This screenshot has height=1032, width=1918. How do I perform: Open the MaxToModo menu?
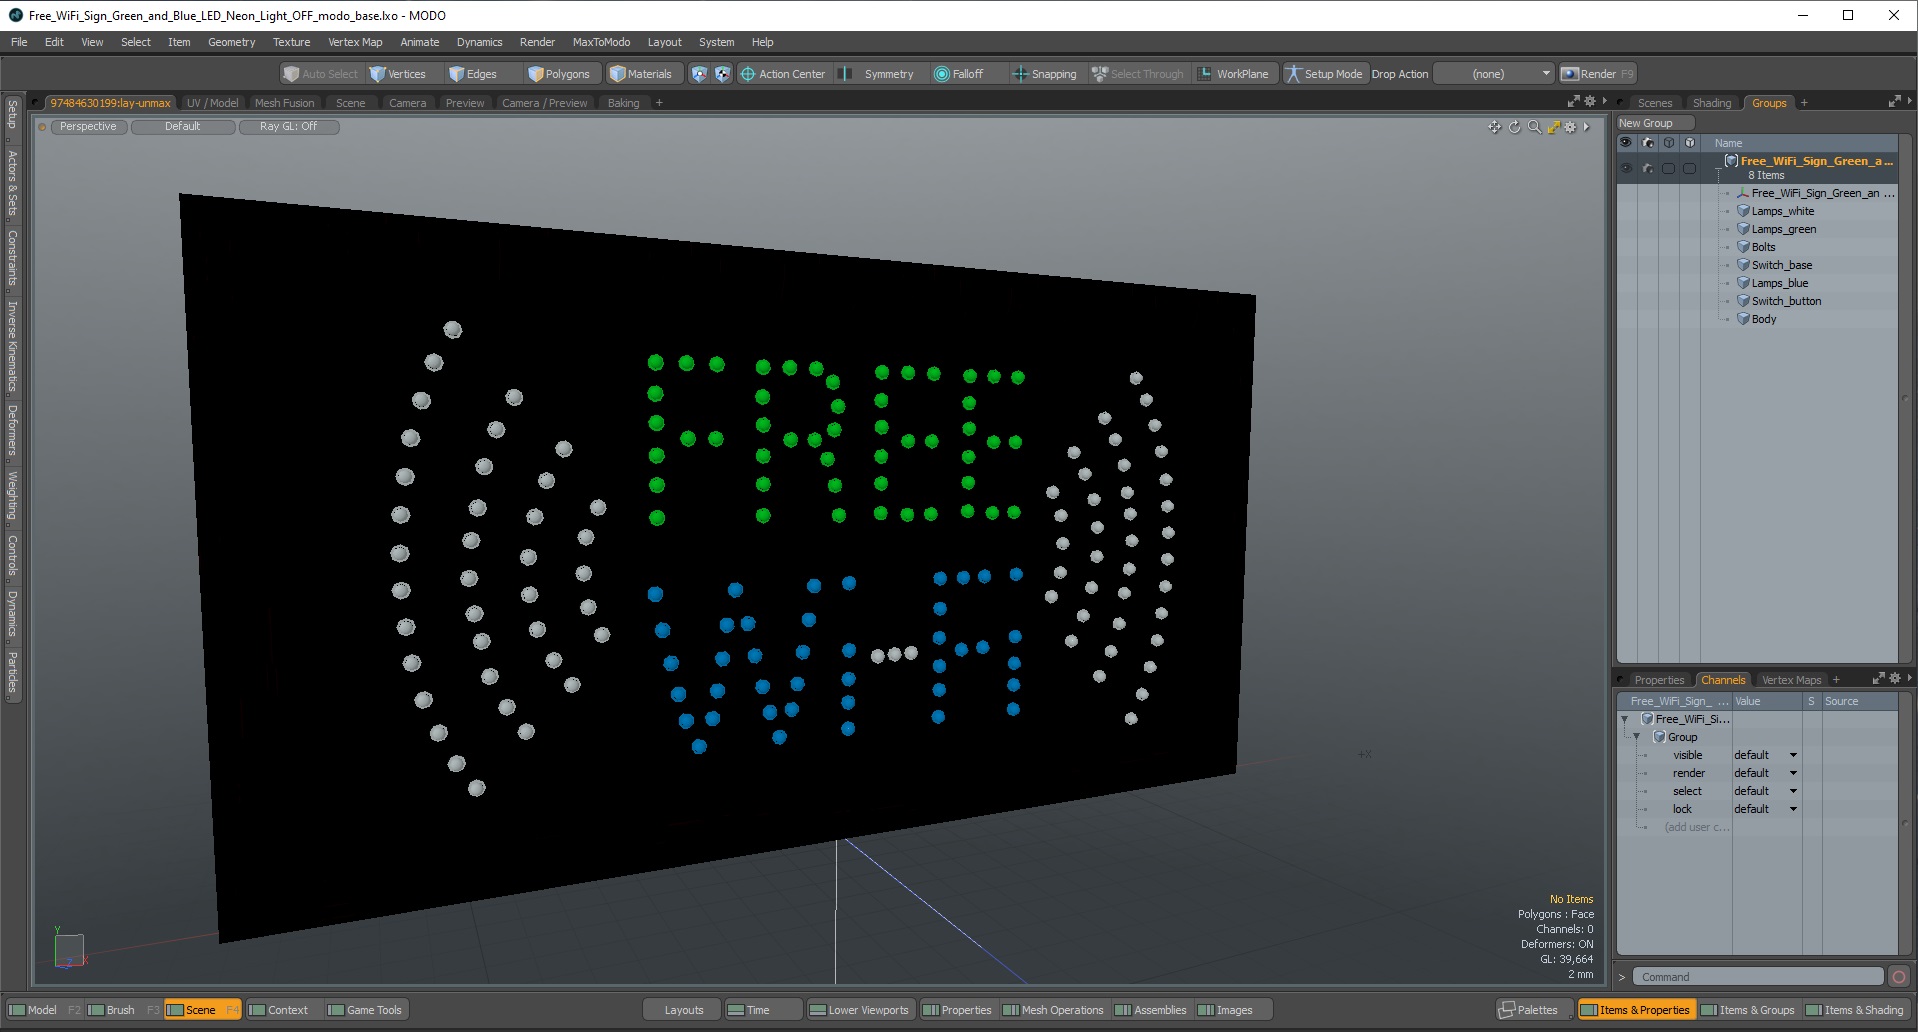(601, 42)
